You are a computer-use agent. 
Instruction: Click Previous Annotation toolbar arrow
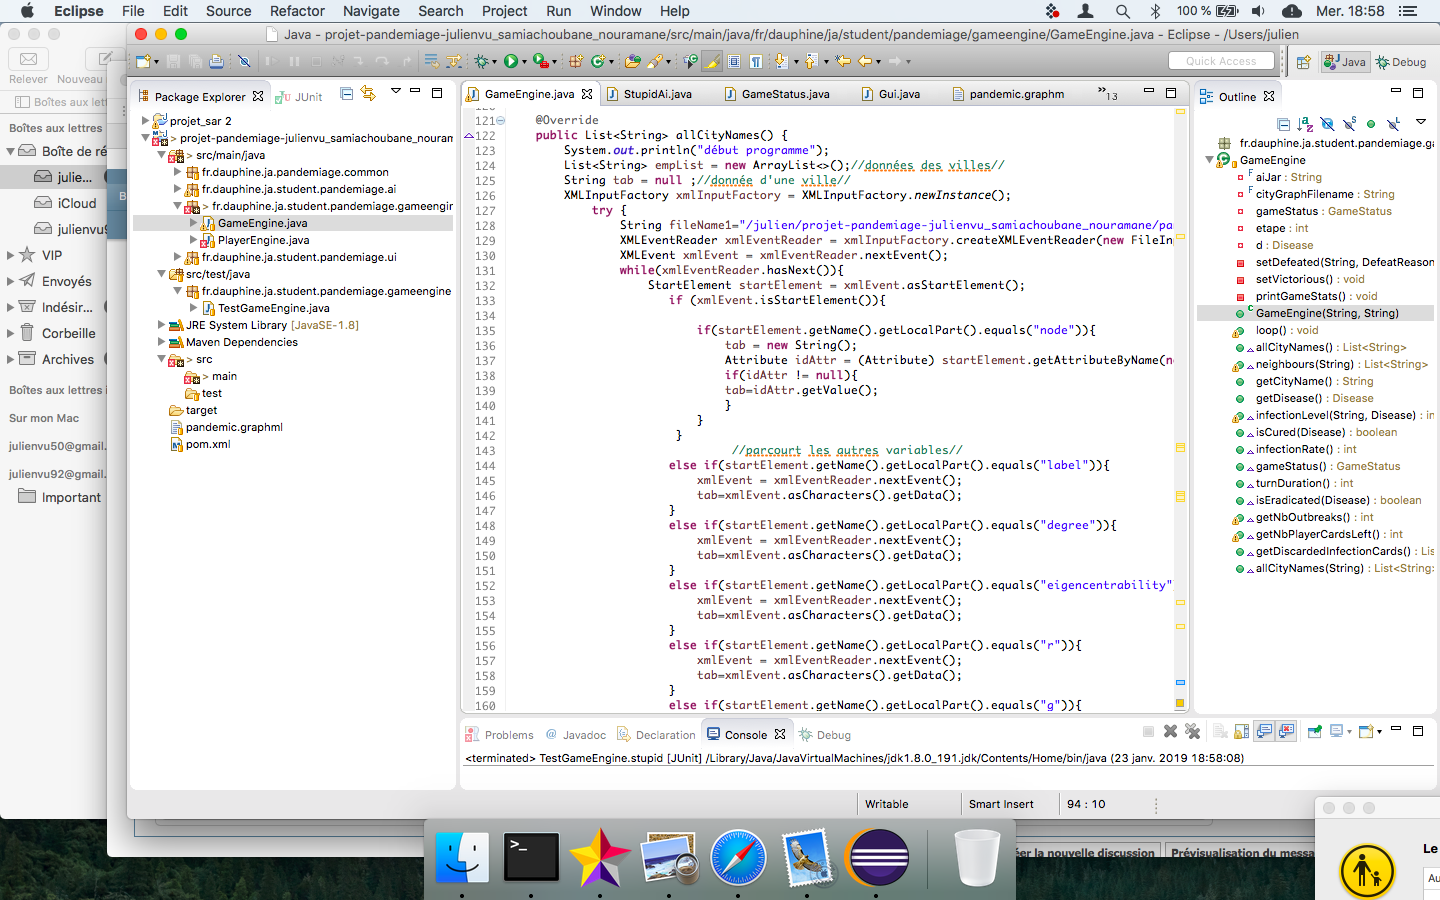(x=810, y=61)
